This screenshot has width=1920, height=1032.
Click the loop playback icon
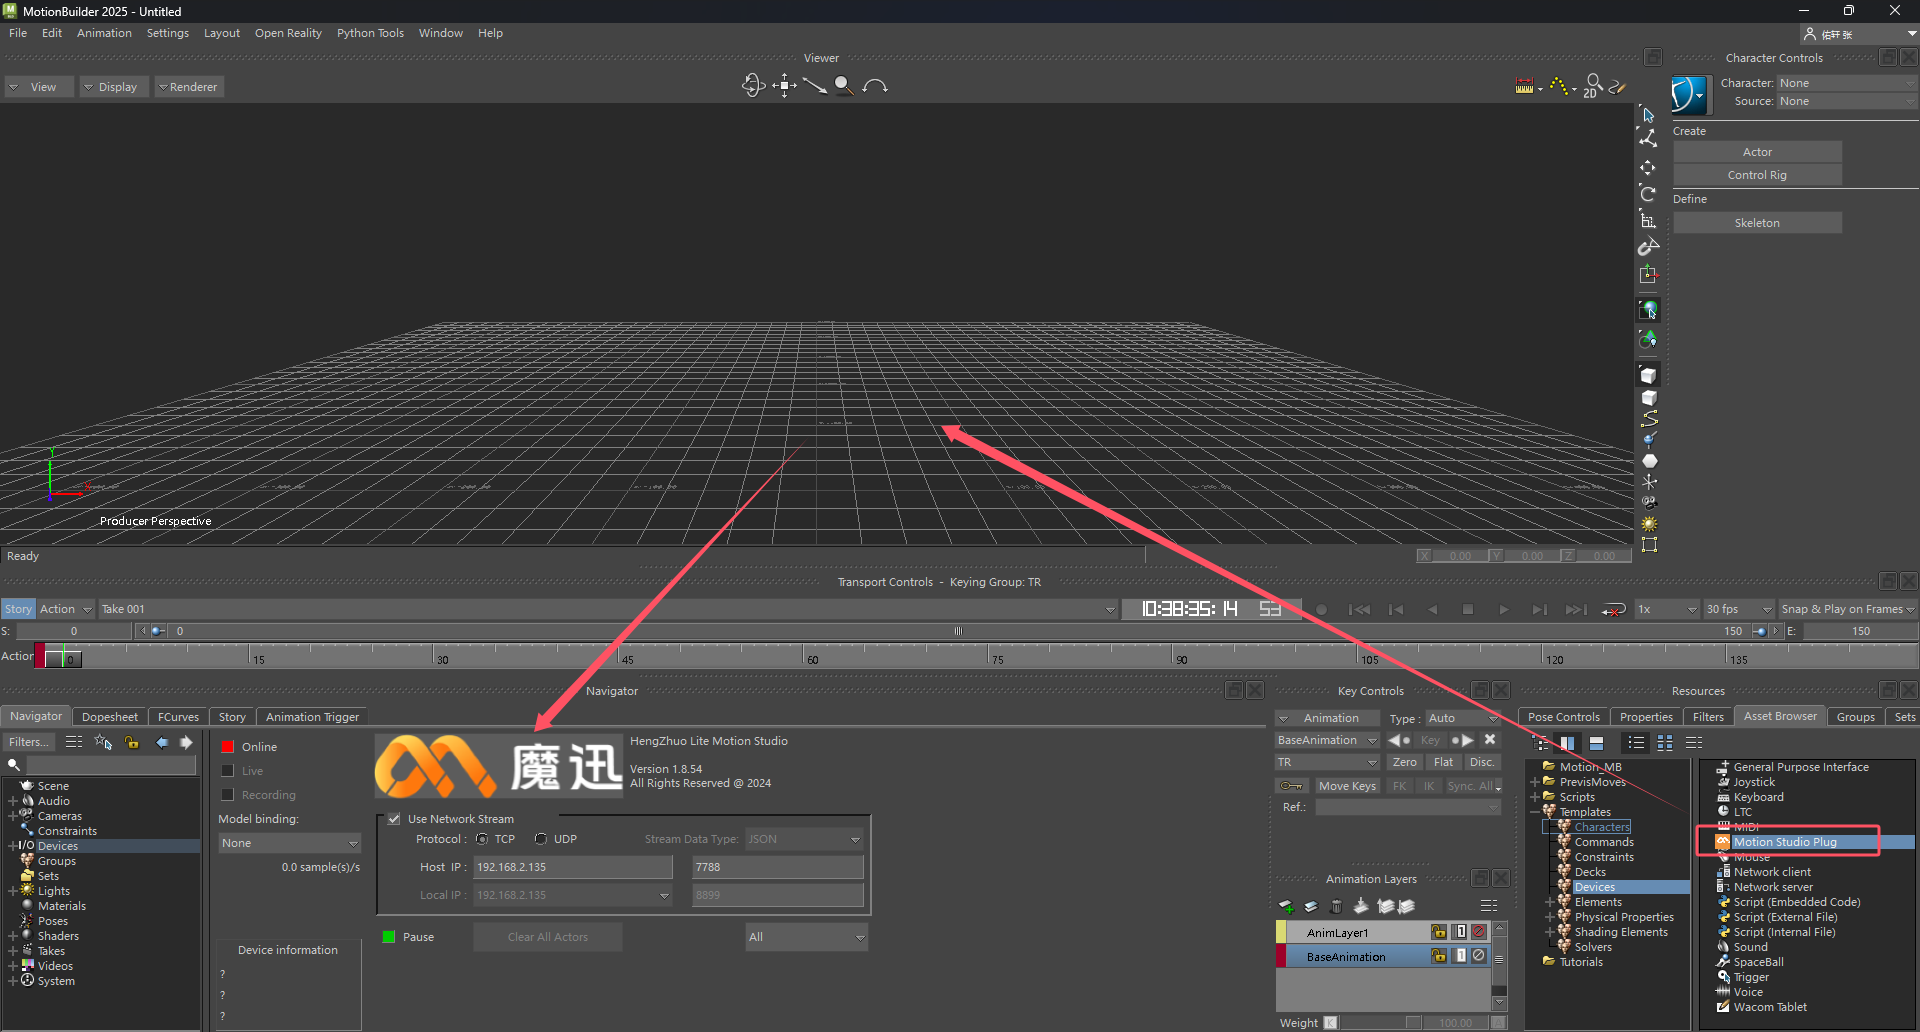pyautogui.click(x=1613, y=609)
